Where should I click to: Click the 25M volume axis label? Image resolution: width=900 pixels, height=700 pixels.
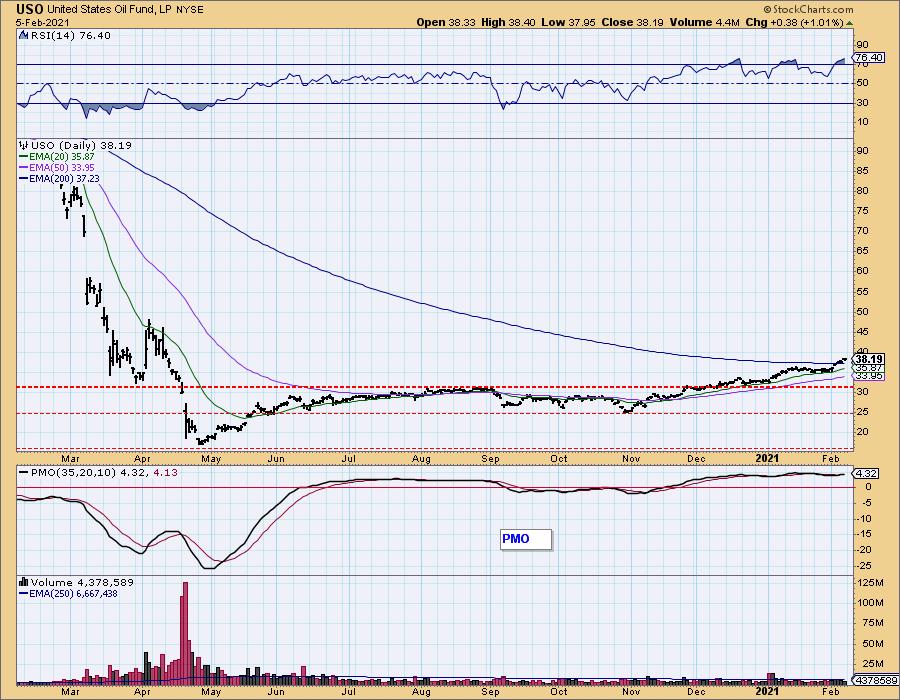pos(873,664)
